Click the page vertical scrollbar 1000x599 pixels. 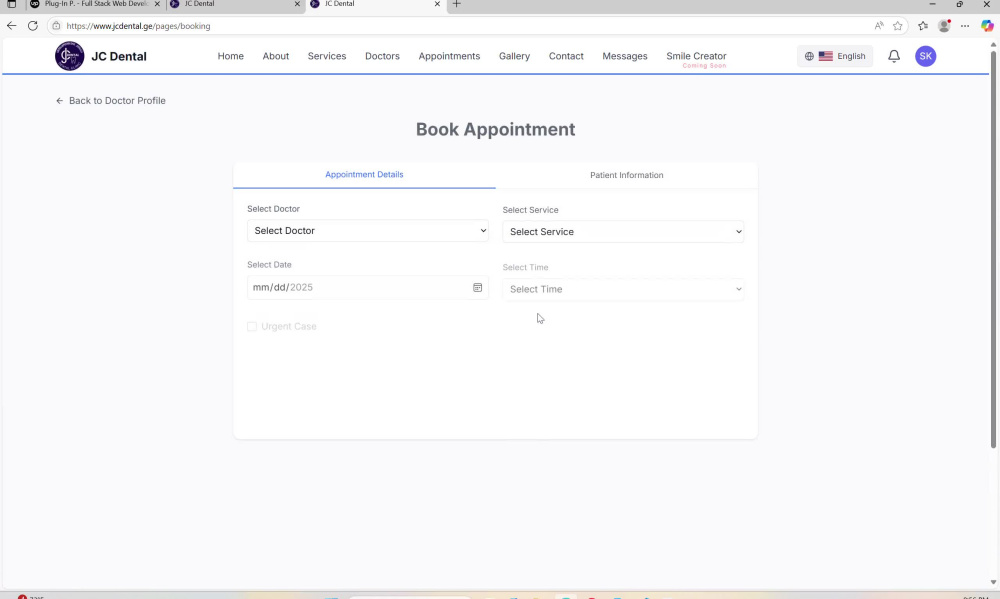993,249
